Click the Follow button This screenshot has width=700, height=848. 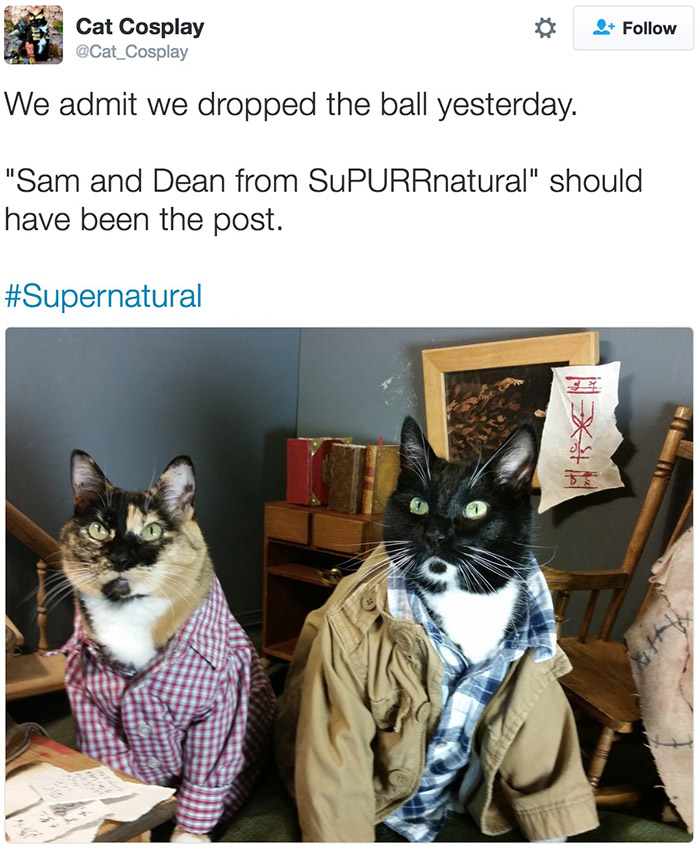click(633, 28)
